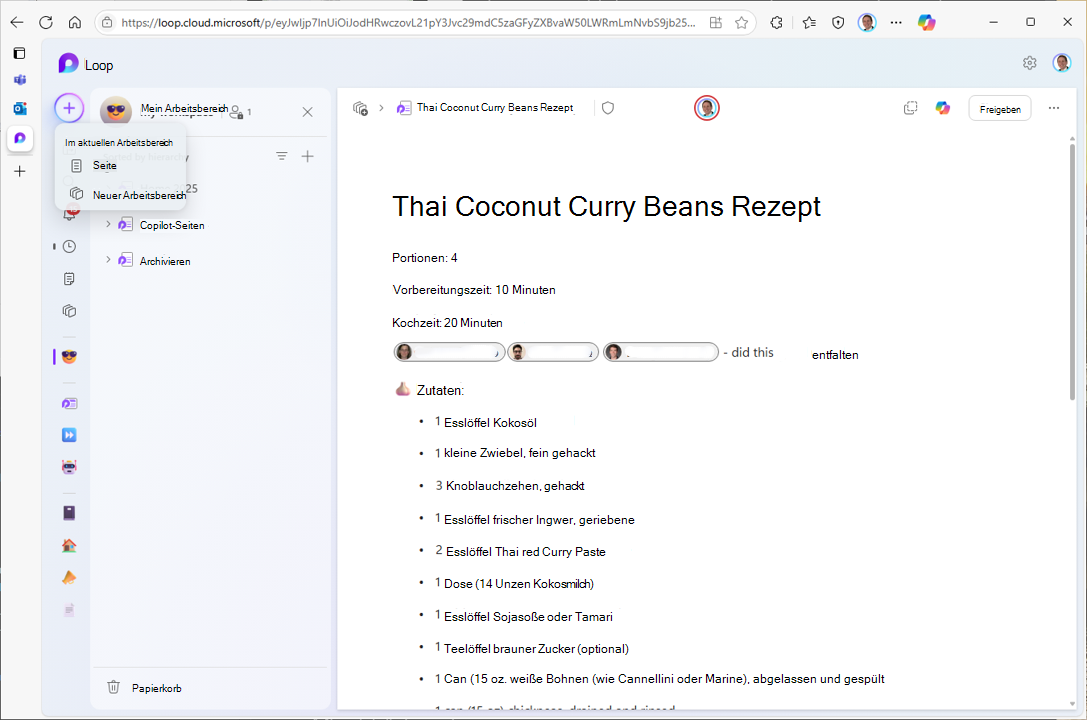Expand the Archivieren tree item

pyautogui.click(x=108, y=260)
